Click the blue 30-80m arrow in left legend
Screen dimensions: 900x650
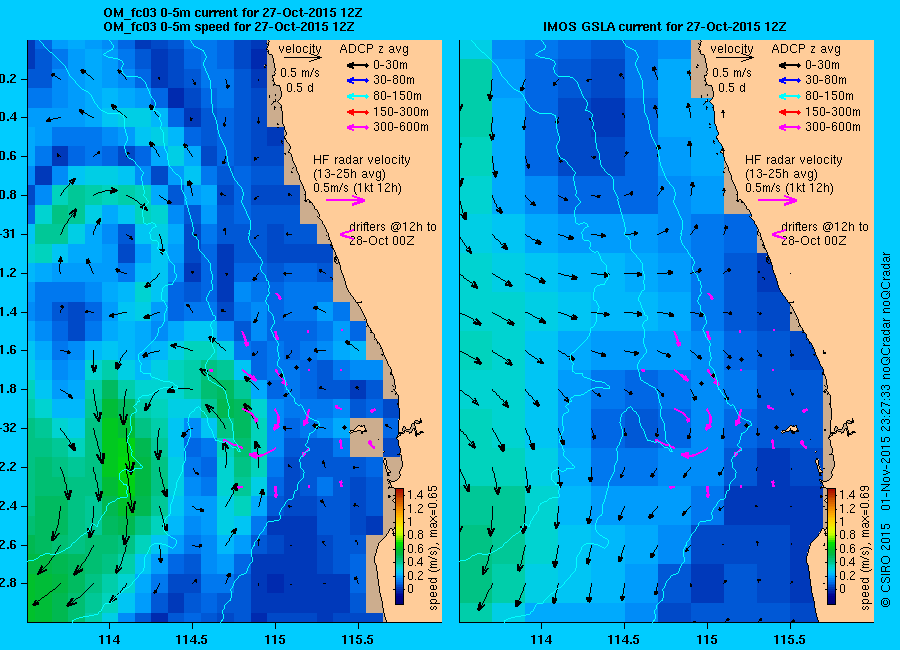click(x=358, y=81)
